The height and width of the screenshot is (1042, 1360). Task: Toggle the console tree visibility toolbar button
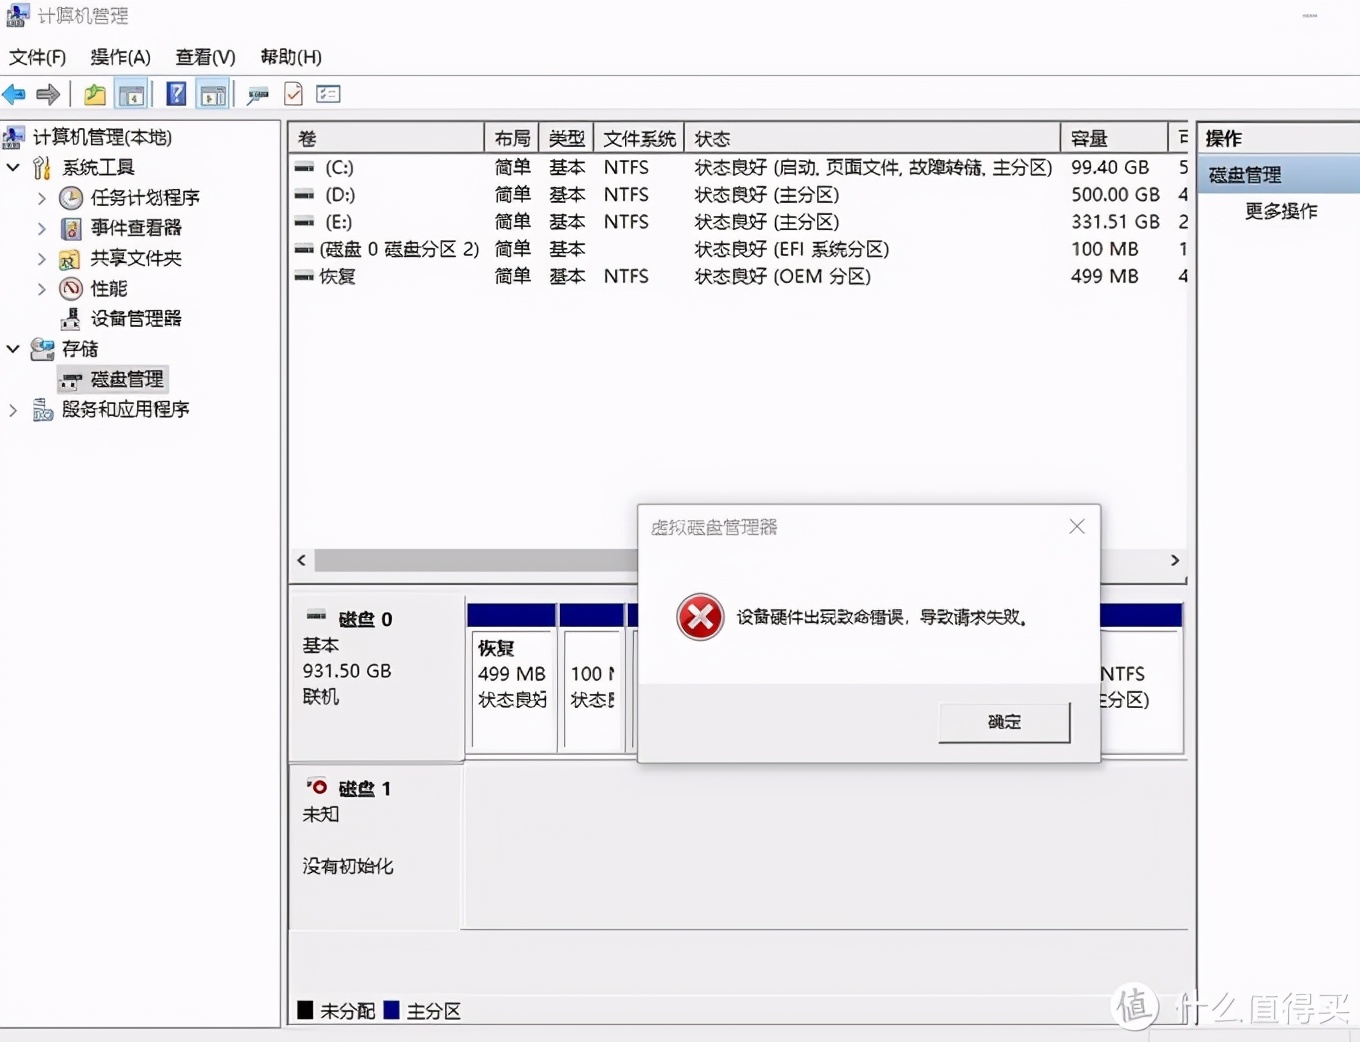[x=132, y=94]
